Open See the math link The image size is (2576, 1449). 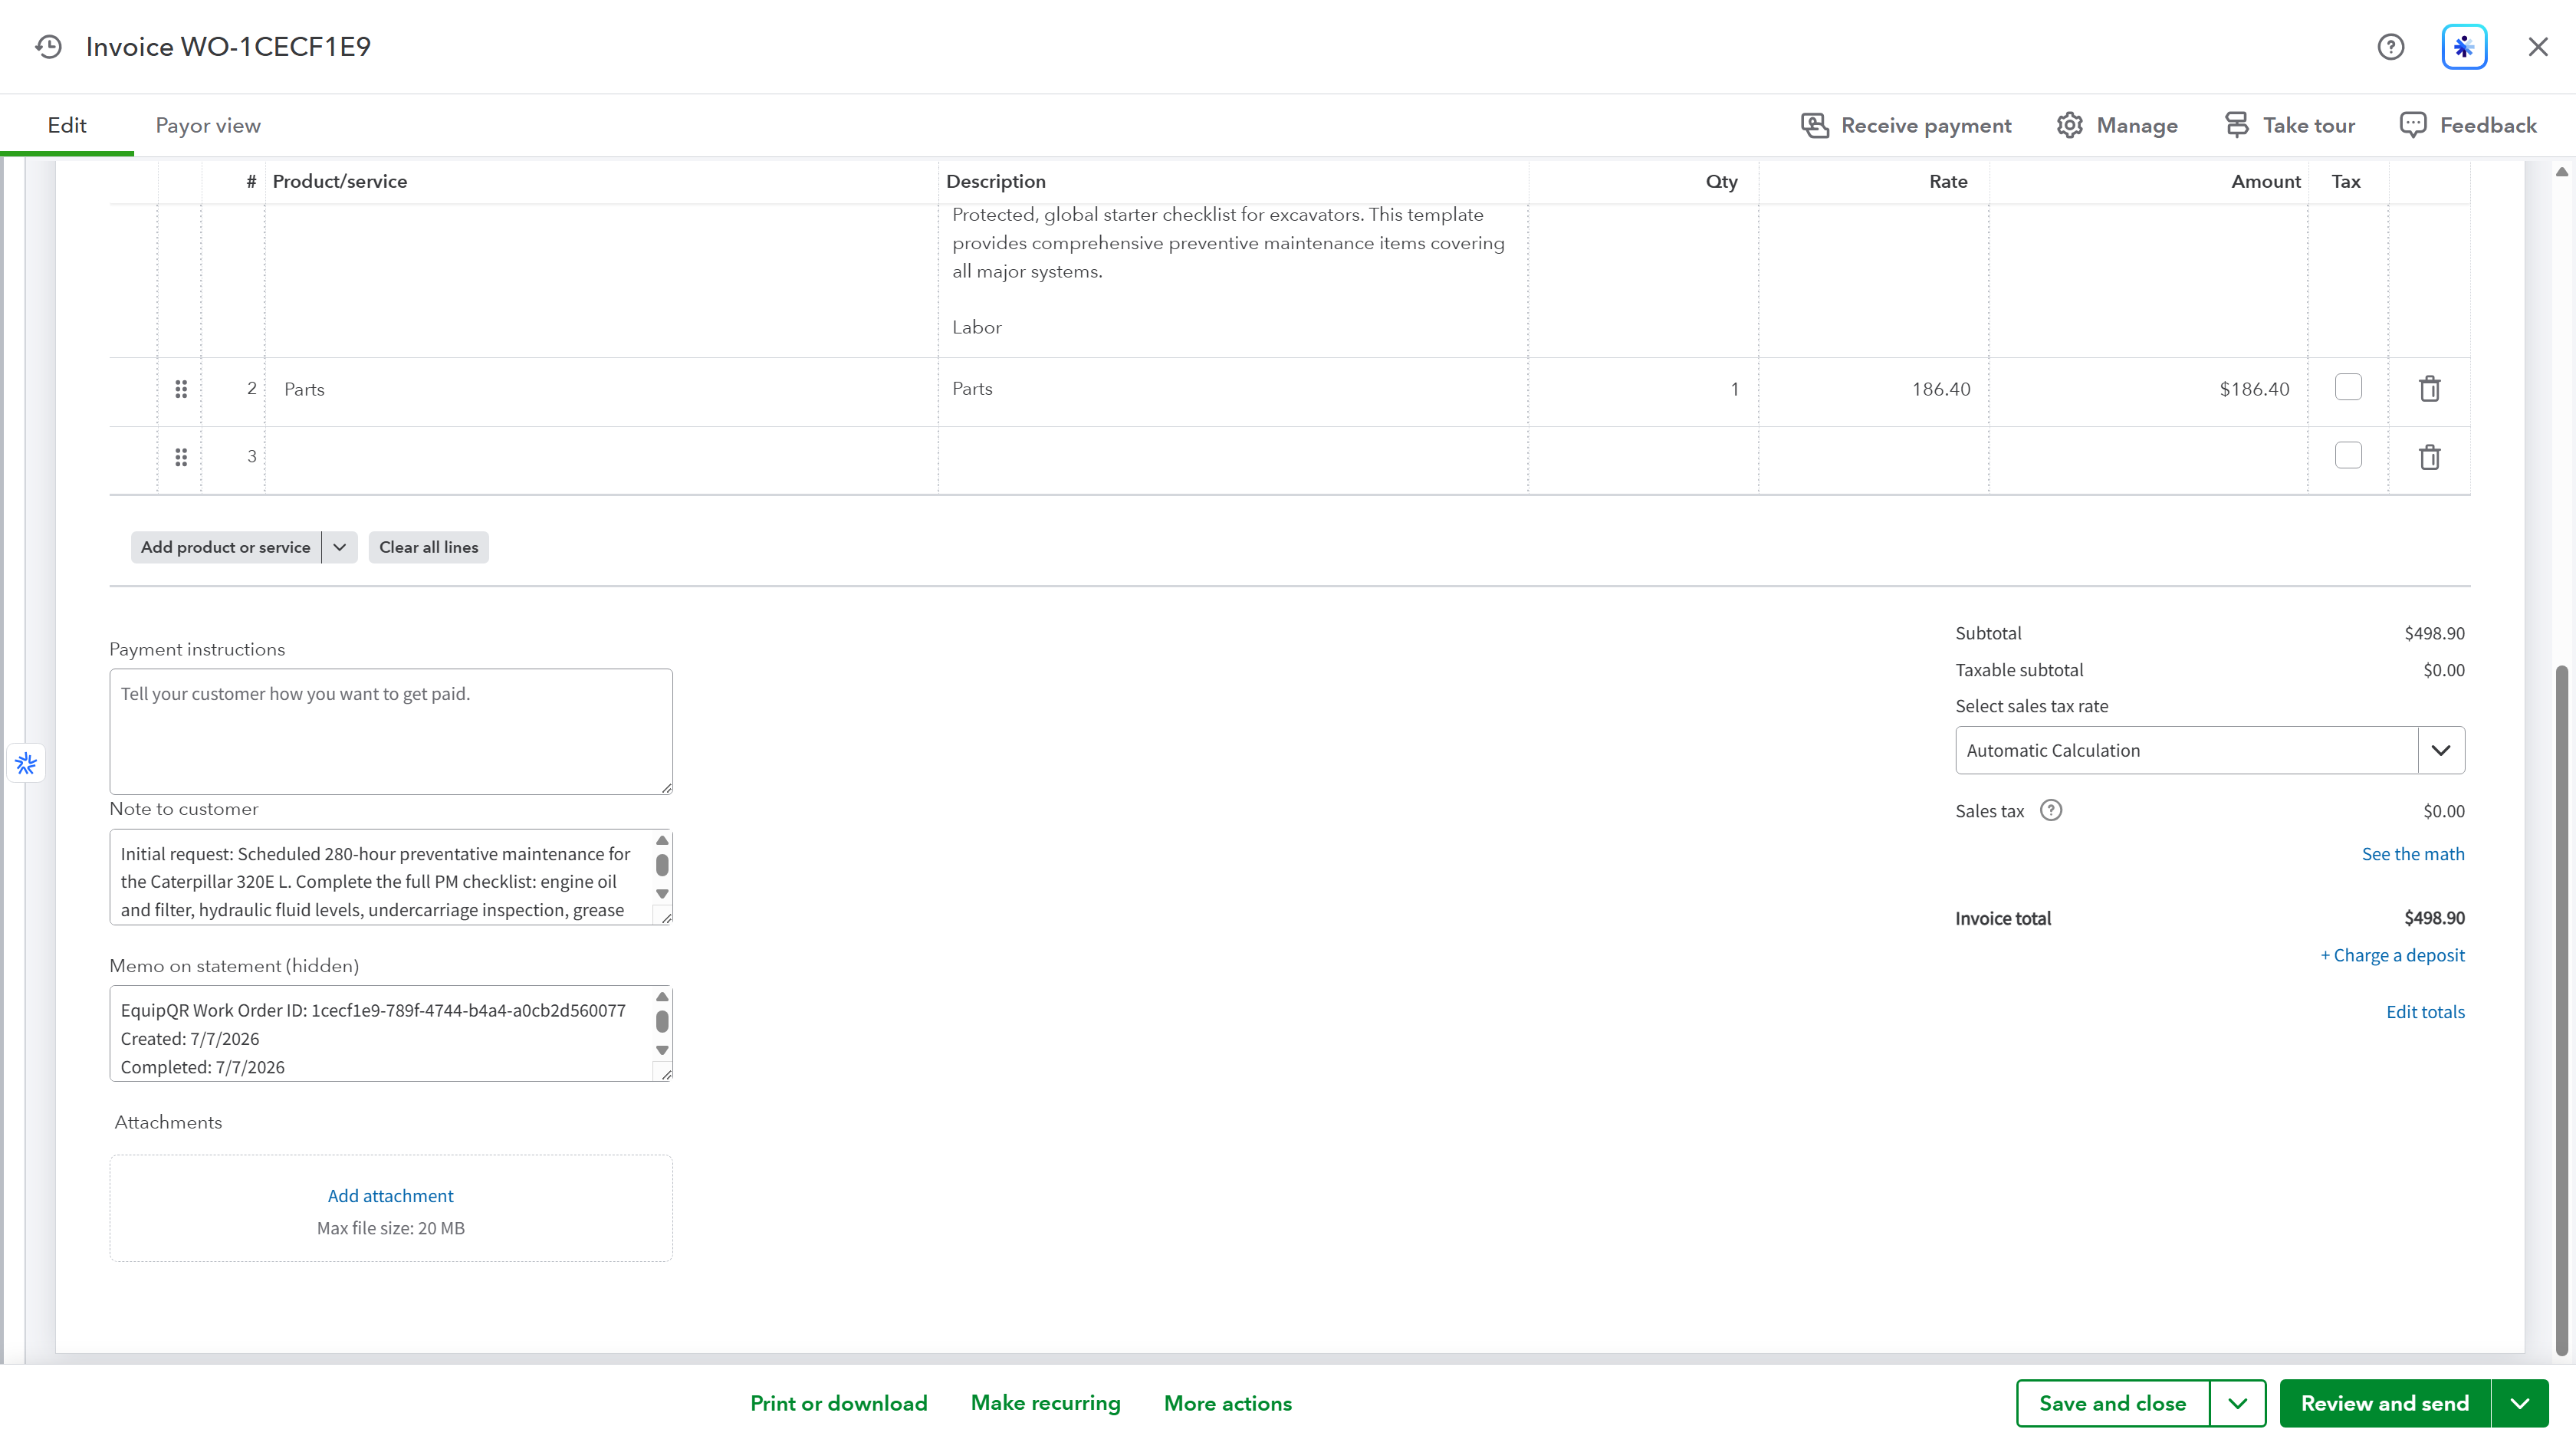click(x=2413, y=854)
